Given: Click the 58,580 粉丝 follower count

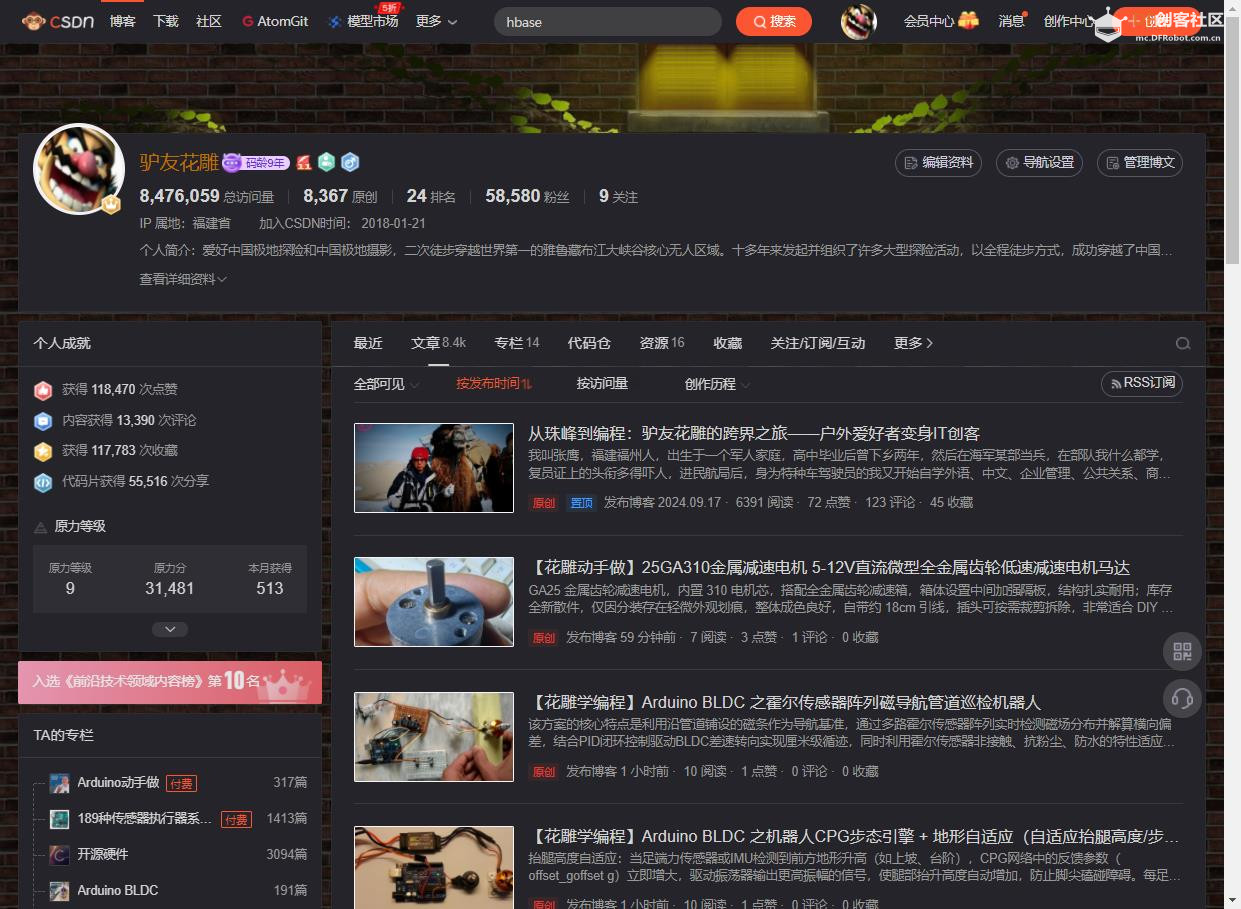Looking at the screenshot, I should pyautogui.click(x=527, y=197).
